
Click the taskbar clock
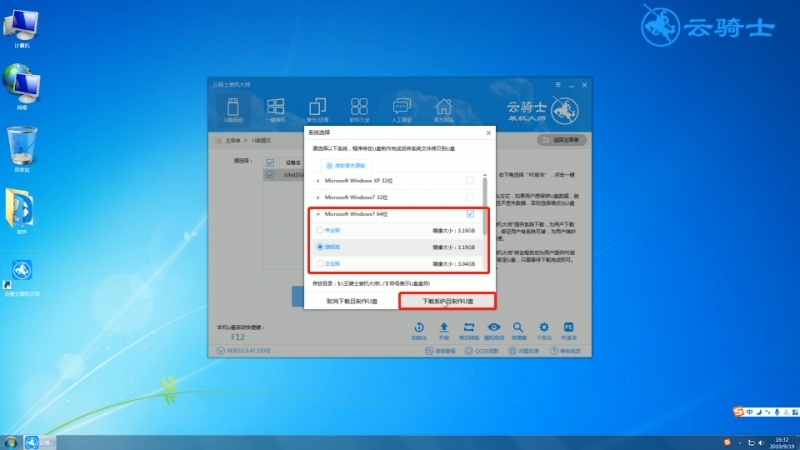click(783, 443)
